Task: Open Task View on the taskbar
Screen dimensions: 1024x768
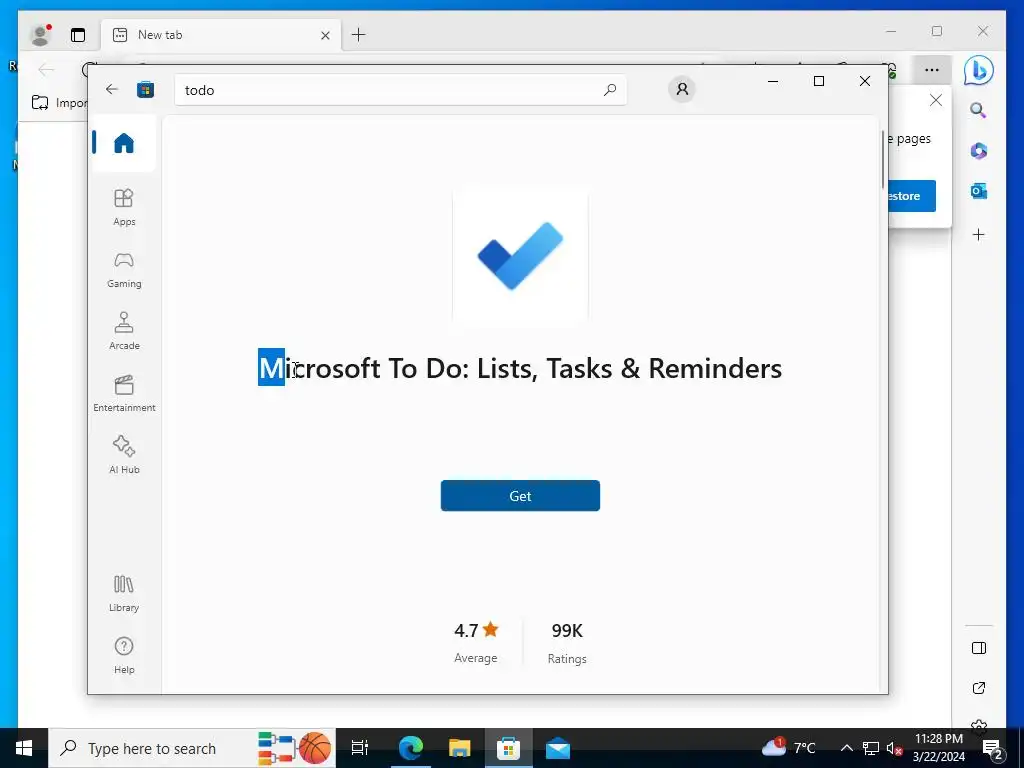Action: pyautogui.click(x=359, y=748)
